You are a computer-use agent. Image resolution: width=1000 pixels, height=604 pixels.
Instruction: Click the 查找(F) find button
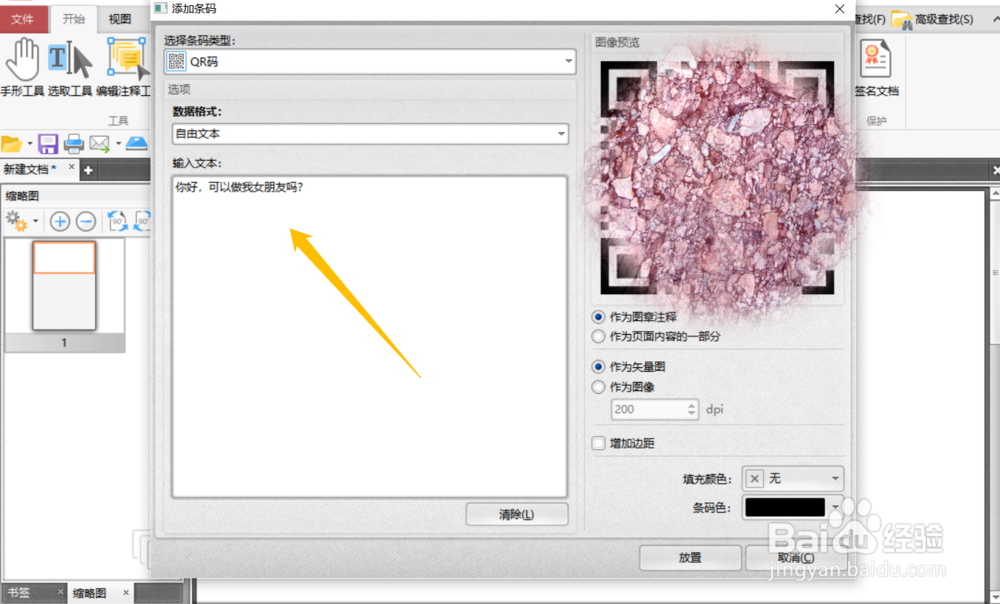point(870,20)
